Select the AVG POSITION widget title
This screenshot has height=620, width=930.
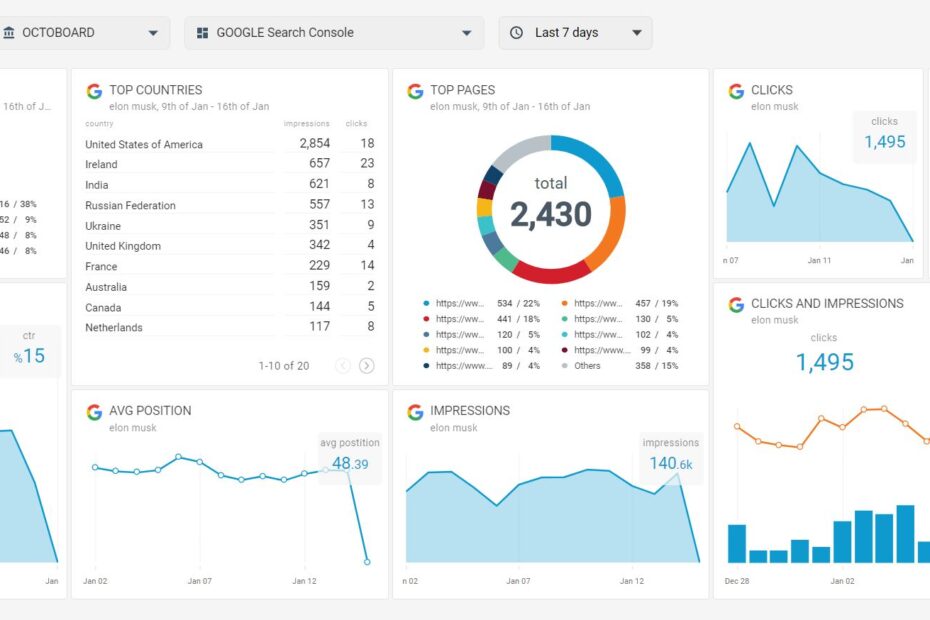[150, 411]
